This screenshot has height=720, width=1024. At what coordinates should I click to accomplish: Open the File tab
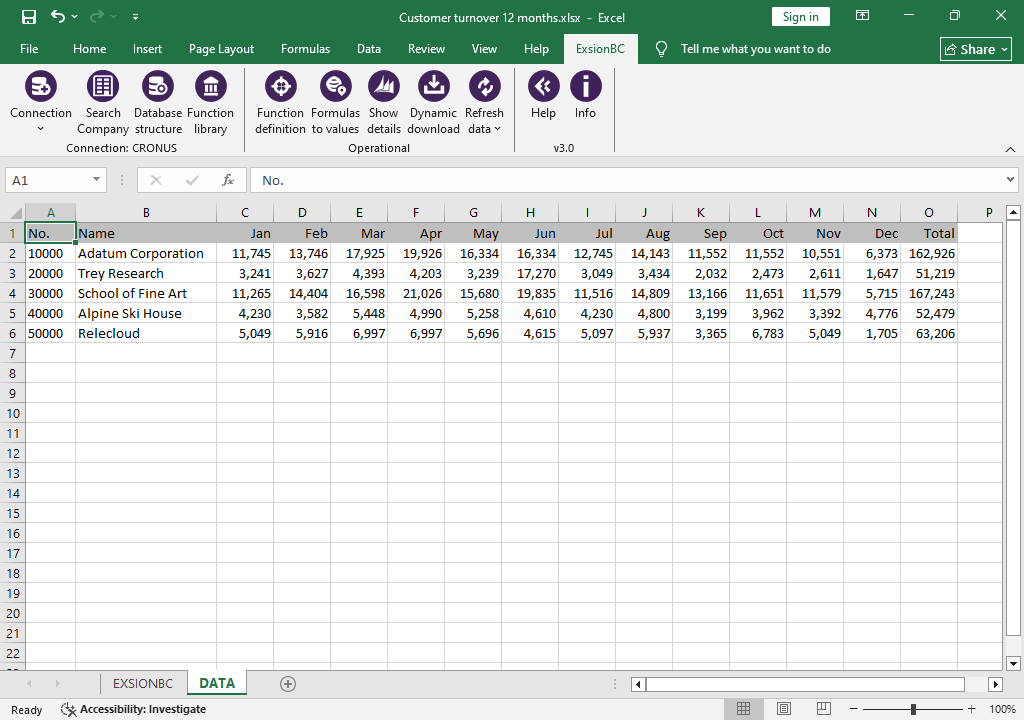pyautogui.click(x=29, y=49)
